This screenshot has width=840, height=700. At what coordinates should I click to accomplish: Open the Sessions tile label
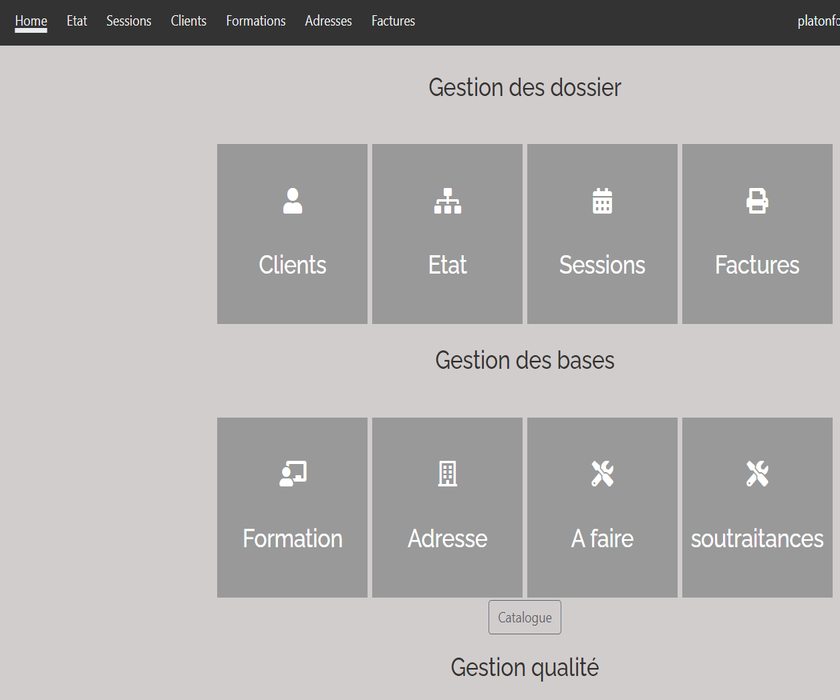[x=602, y=265]
